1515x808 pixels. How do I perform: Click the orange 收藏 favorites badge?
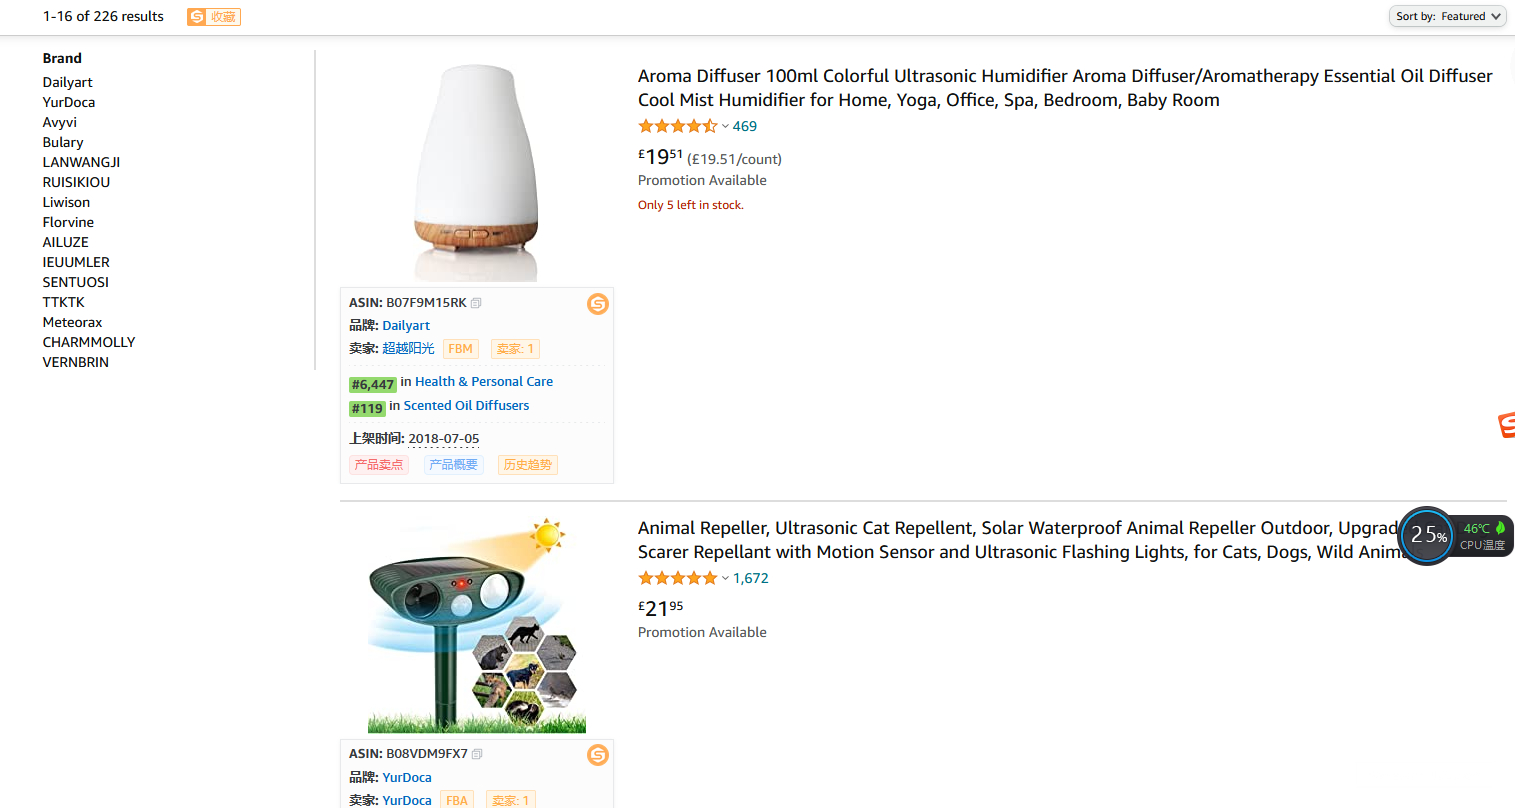pyautogui.click(x=214, y=17)
